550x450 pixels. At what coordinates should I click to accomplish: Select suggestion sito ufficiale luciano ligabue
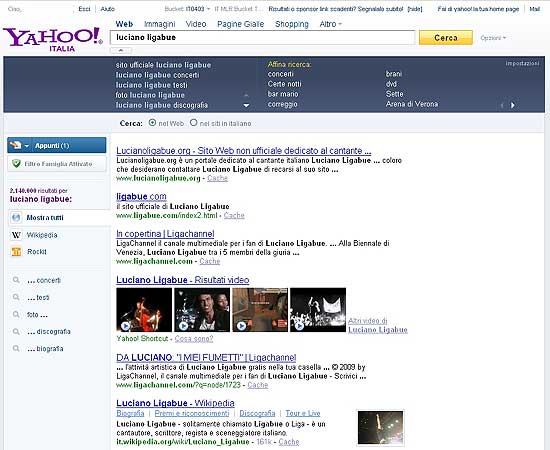coord(163,65)
